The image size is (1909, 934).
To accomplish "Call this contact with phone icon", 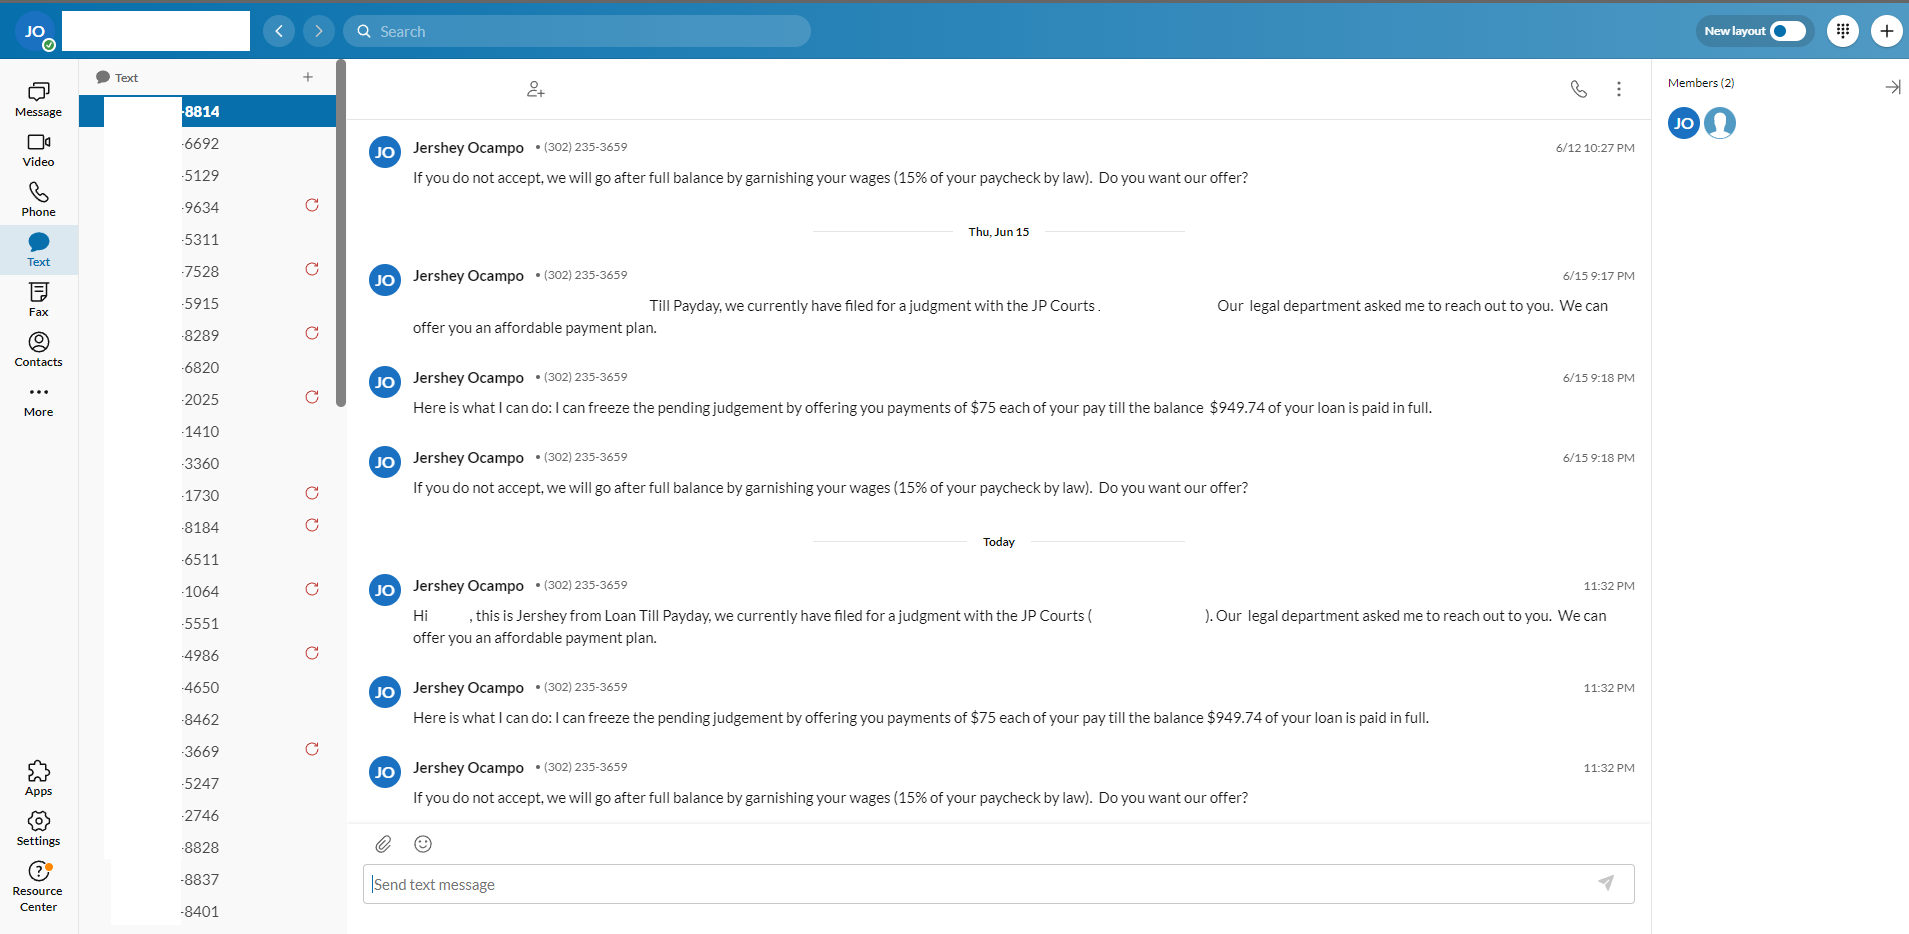I will coord(1579,89).
